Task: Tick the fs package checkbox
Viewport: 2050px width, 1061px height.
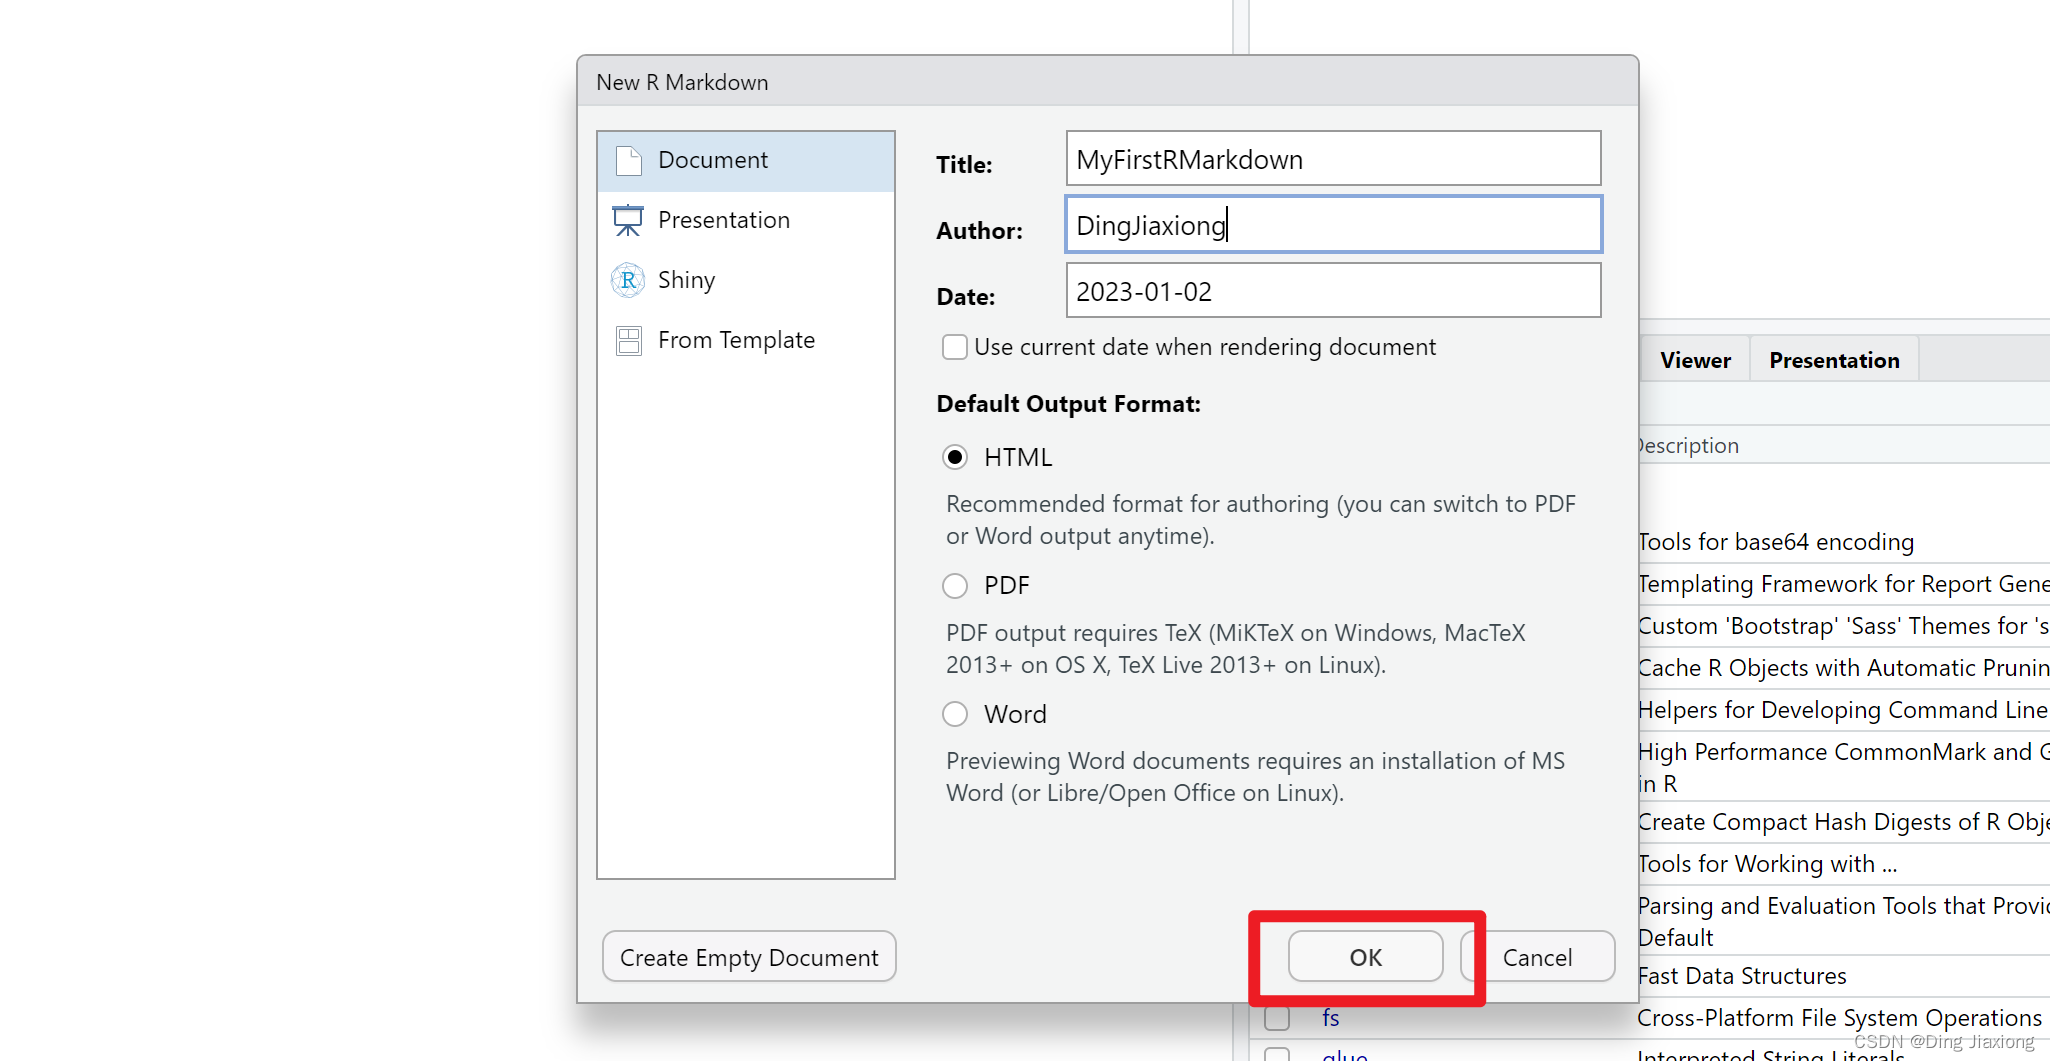Action: coord(1277,1018)
